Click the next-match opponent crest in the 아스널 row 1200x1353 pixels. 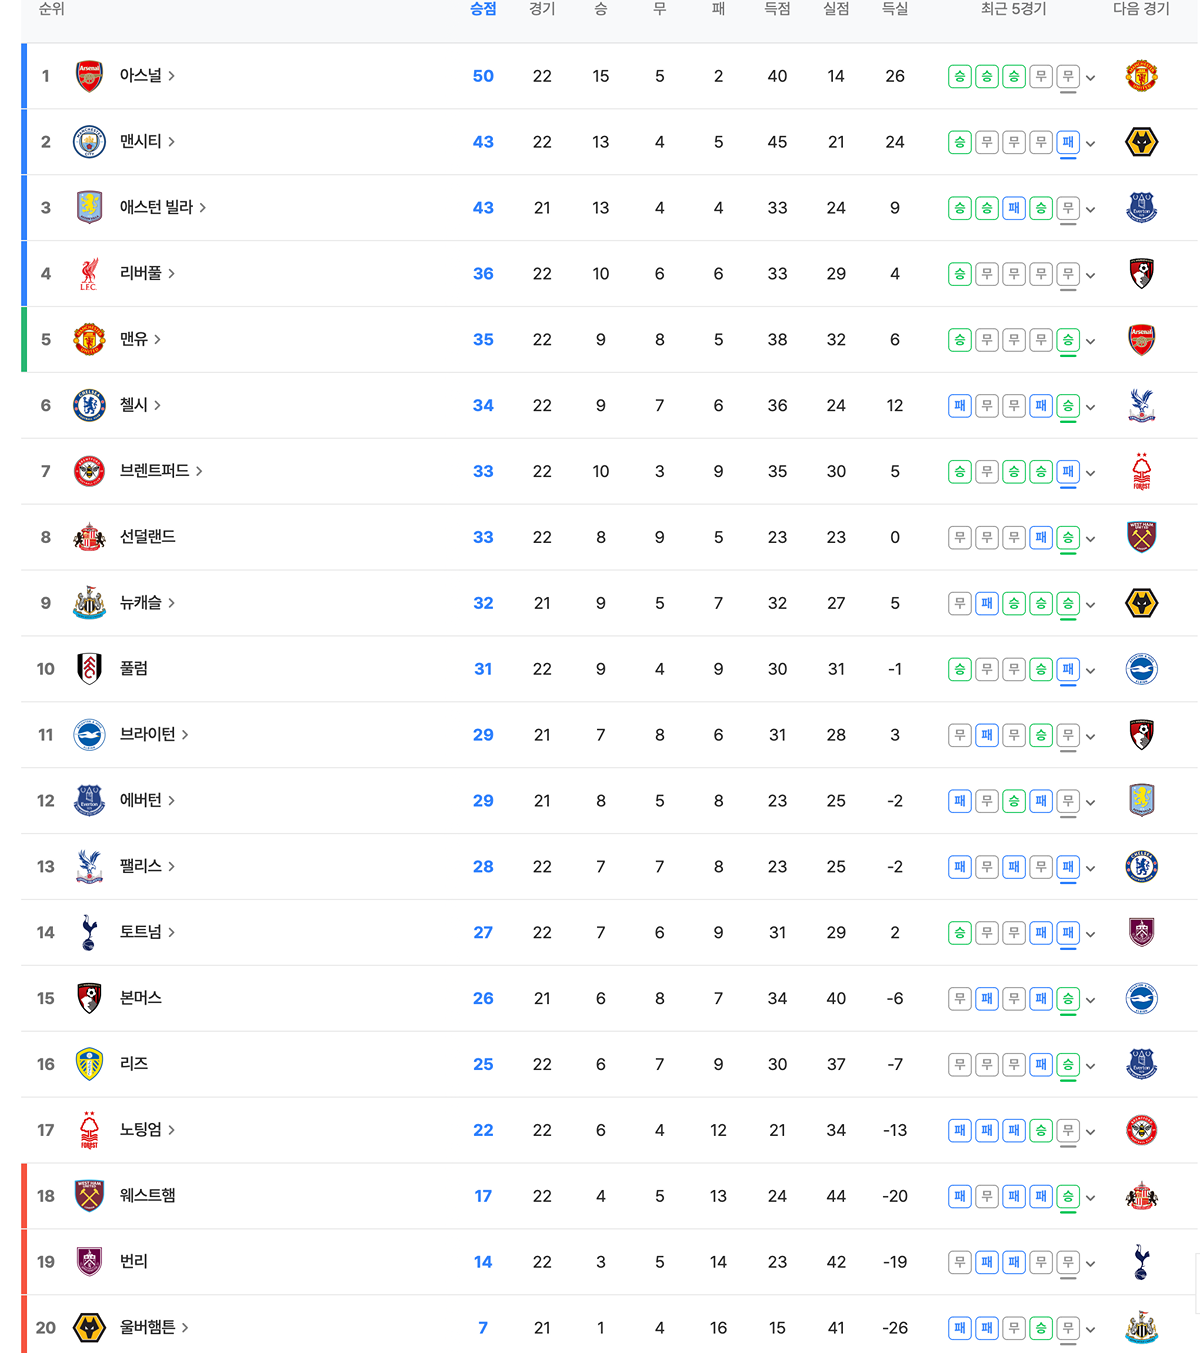click(1141, 76)
